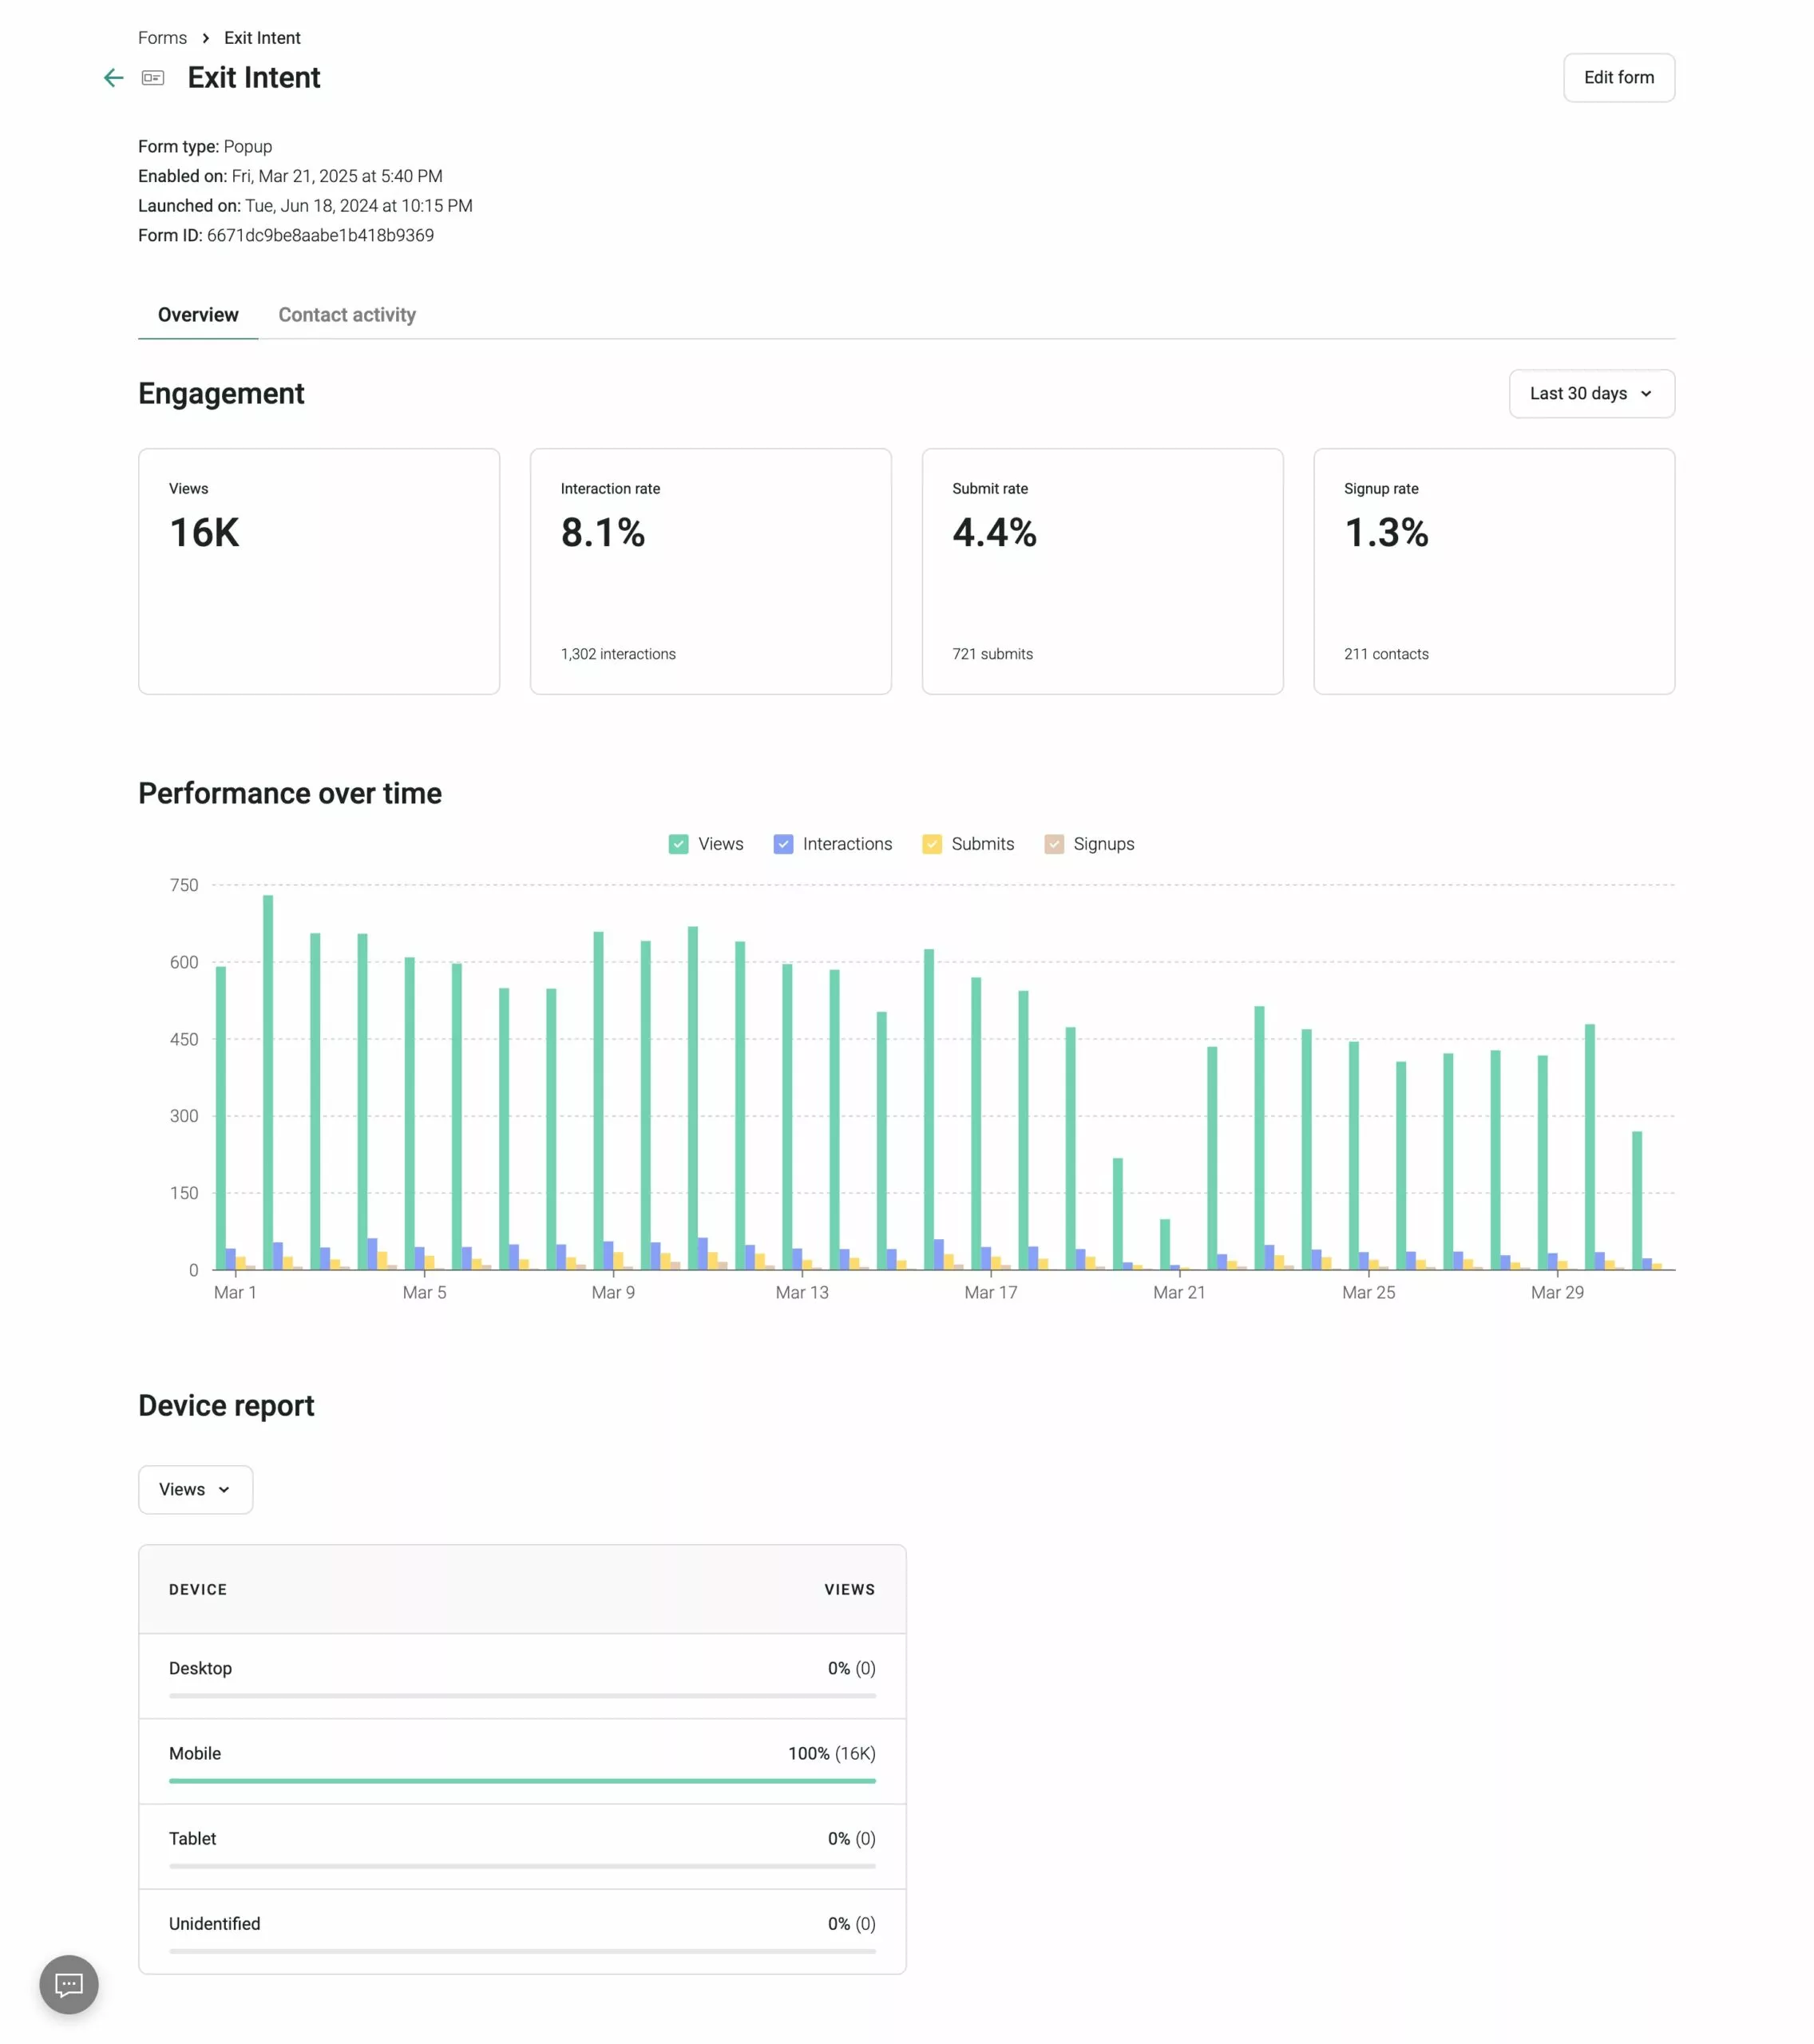This screenshot has height=2044, width=1814.
Task: Click the Mobile 100% progress bar
Action: coord(521,1780)
